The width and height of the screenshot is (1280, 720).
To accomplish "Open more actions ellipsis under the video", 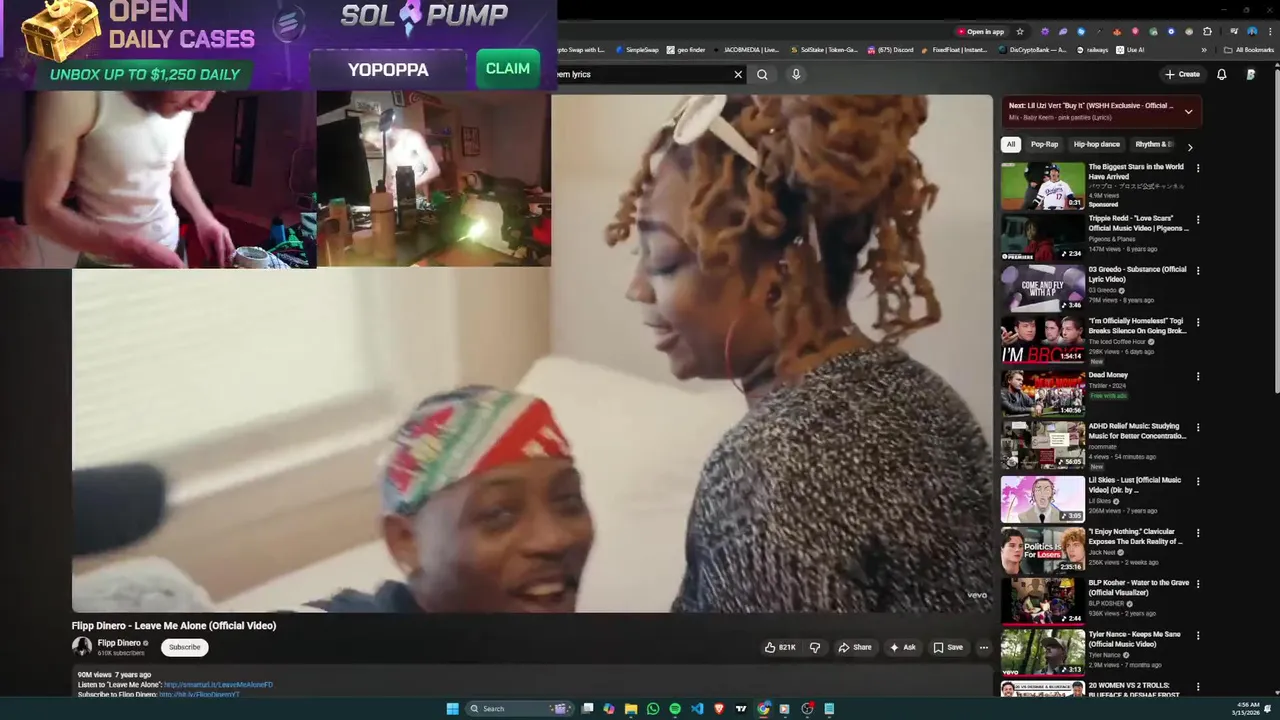I will point(983,647).
